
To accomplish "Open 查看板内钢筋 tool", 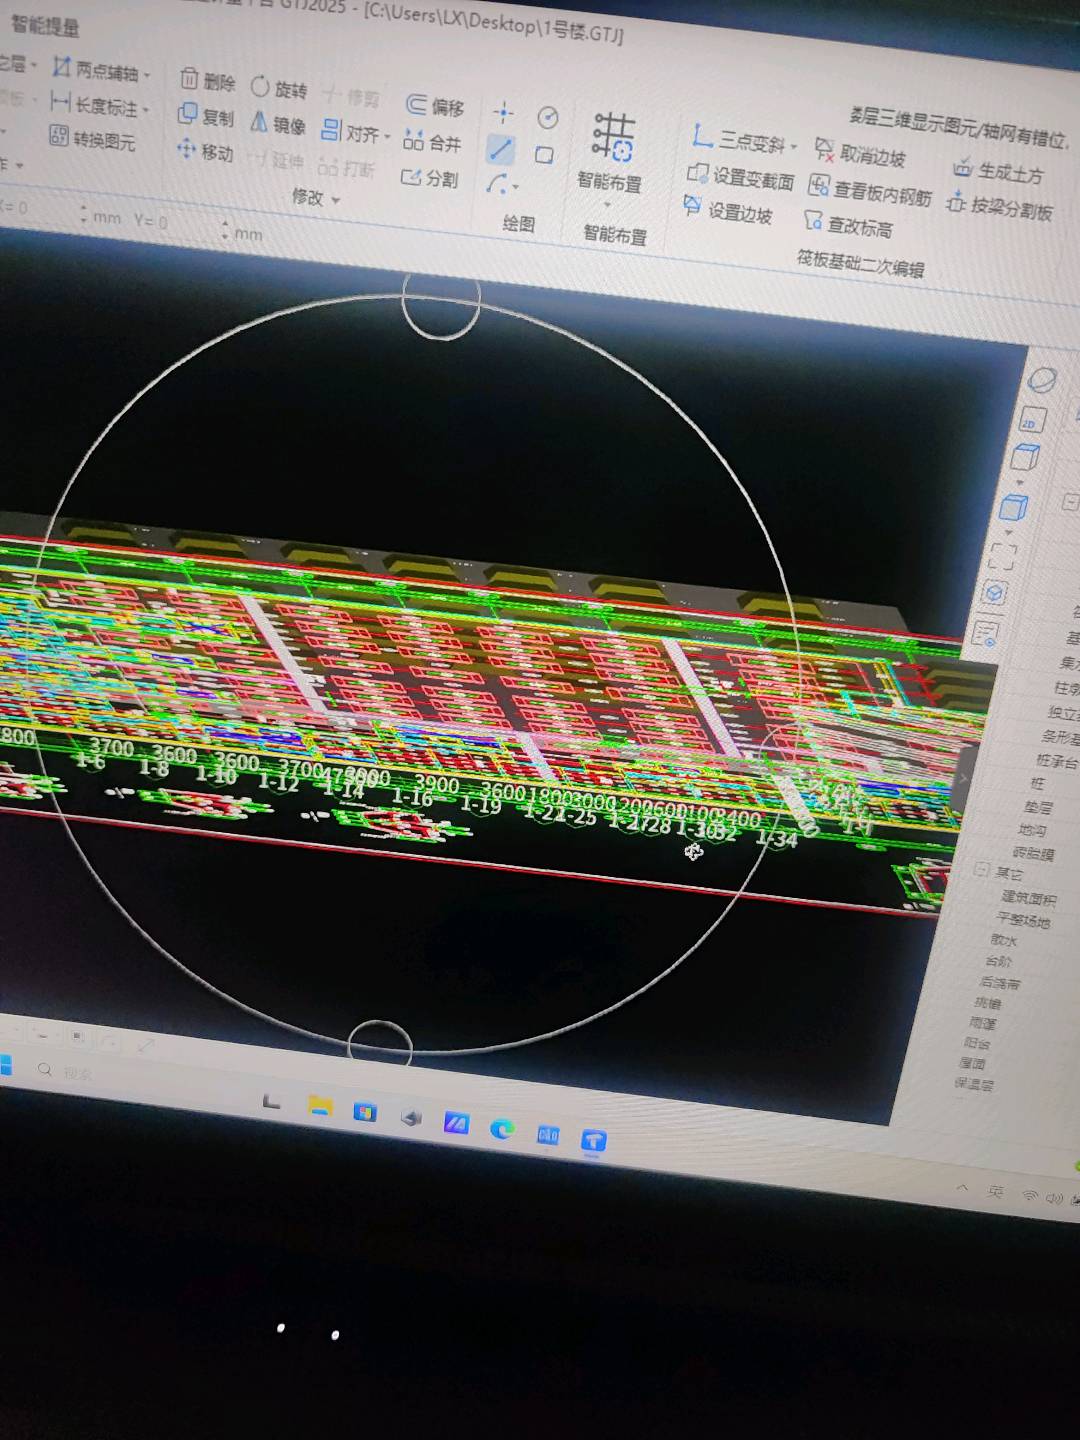I will 870,192.
